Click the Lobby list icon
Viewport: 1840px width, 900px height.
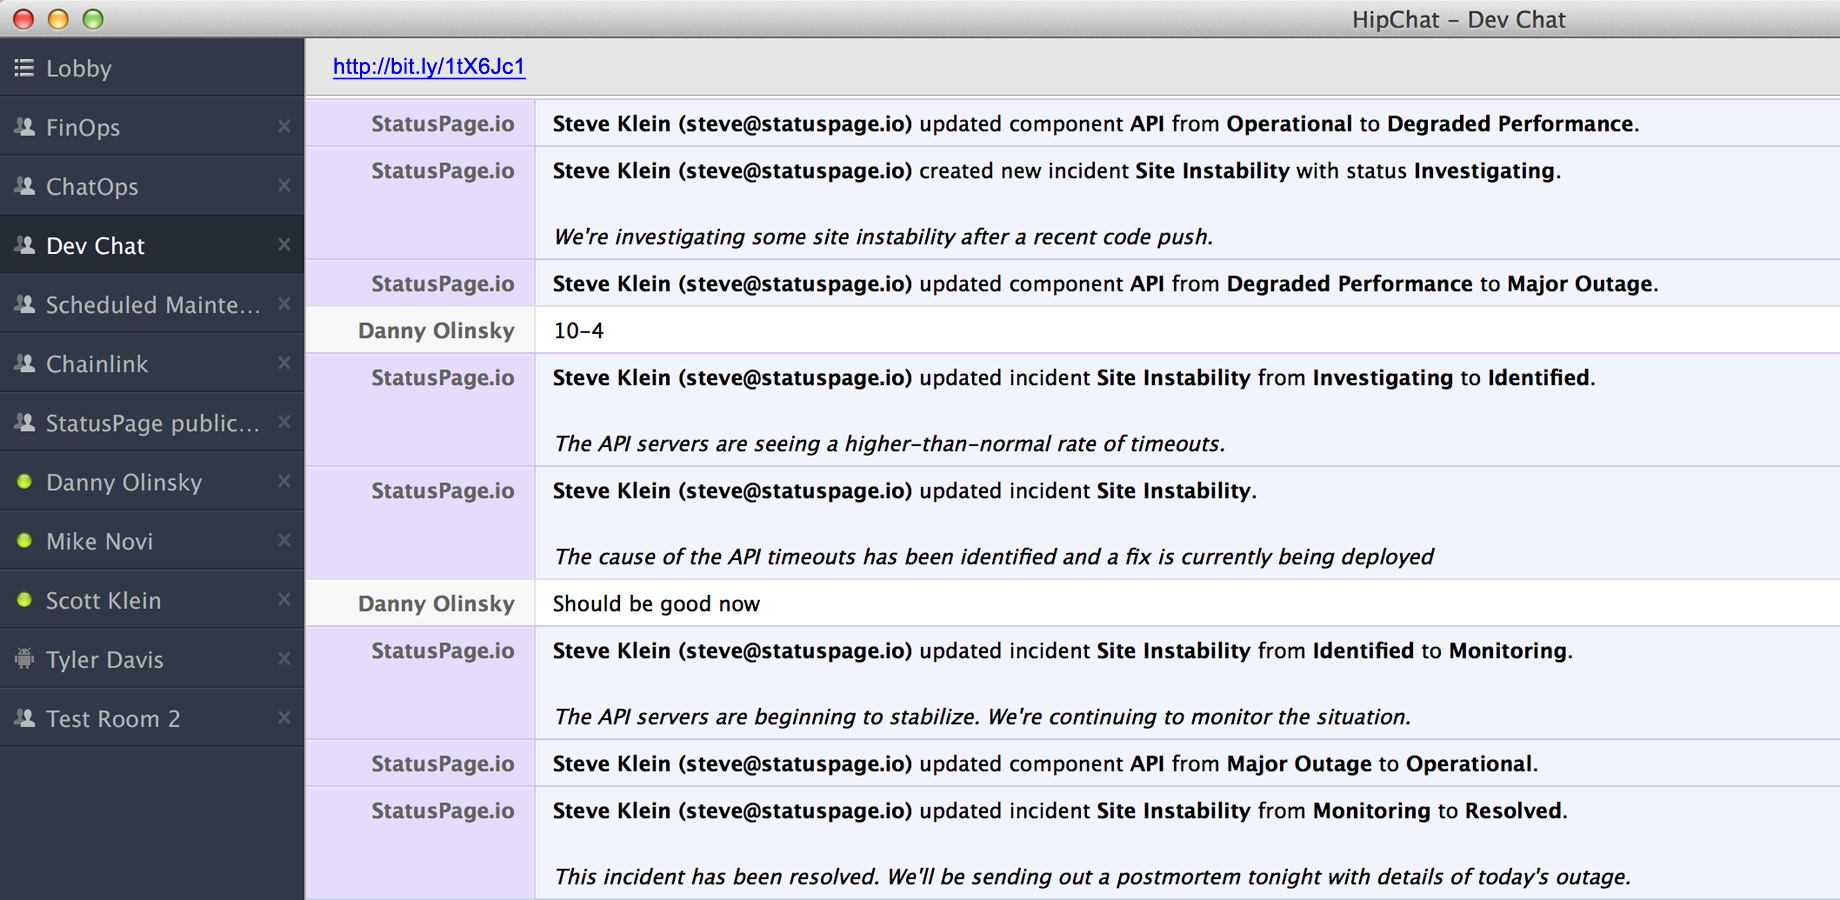[x=24, y=68]
